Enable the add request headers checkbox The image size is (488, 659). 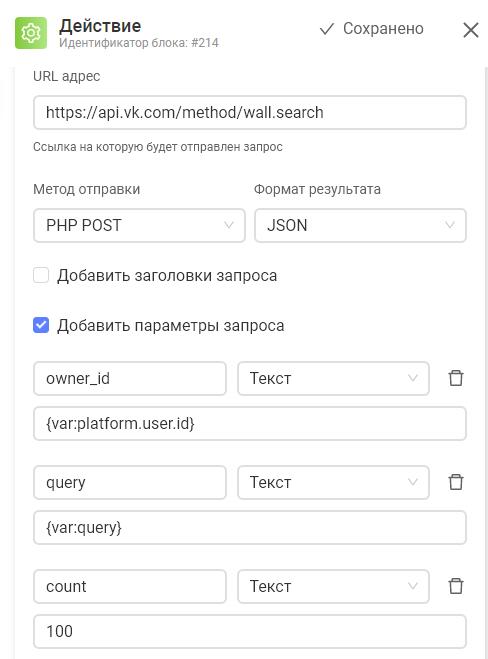41,275
